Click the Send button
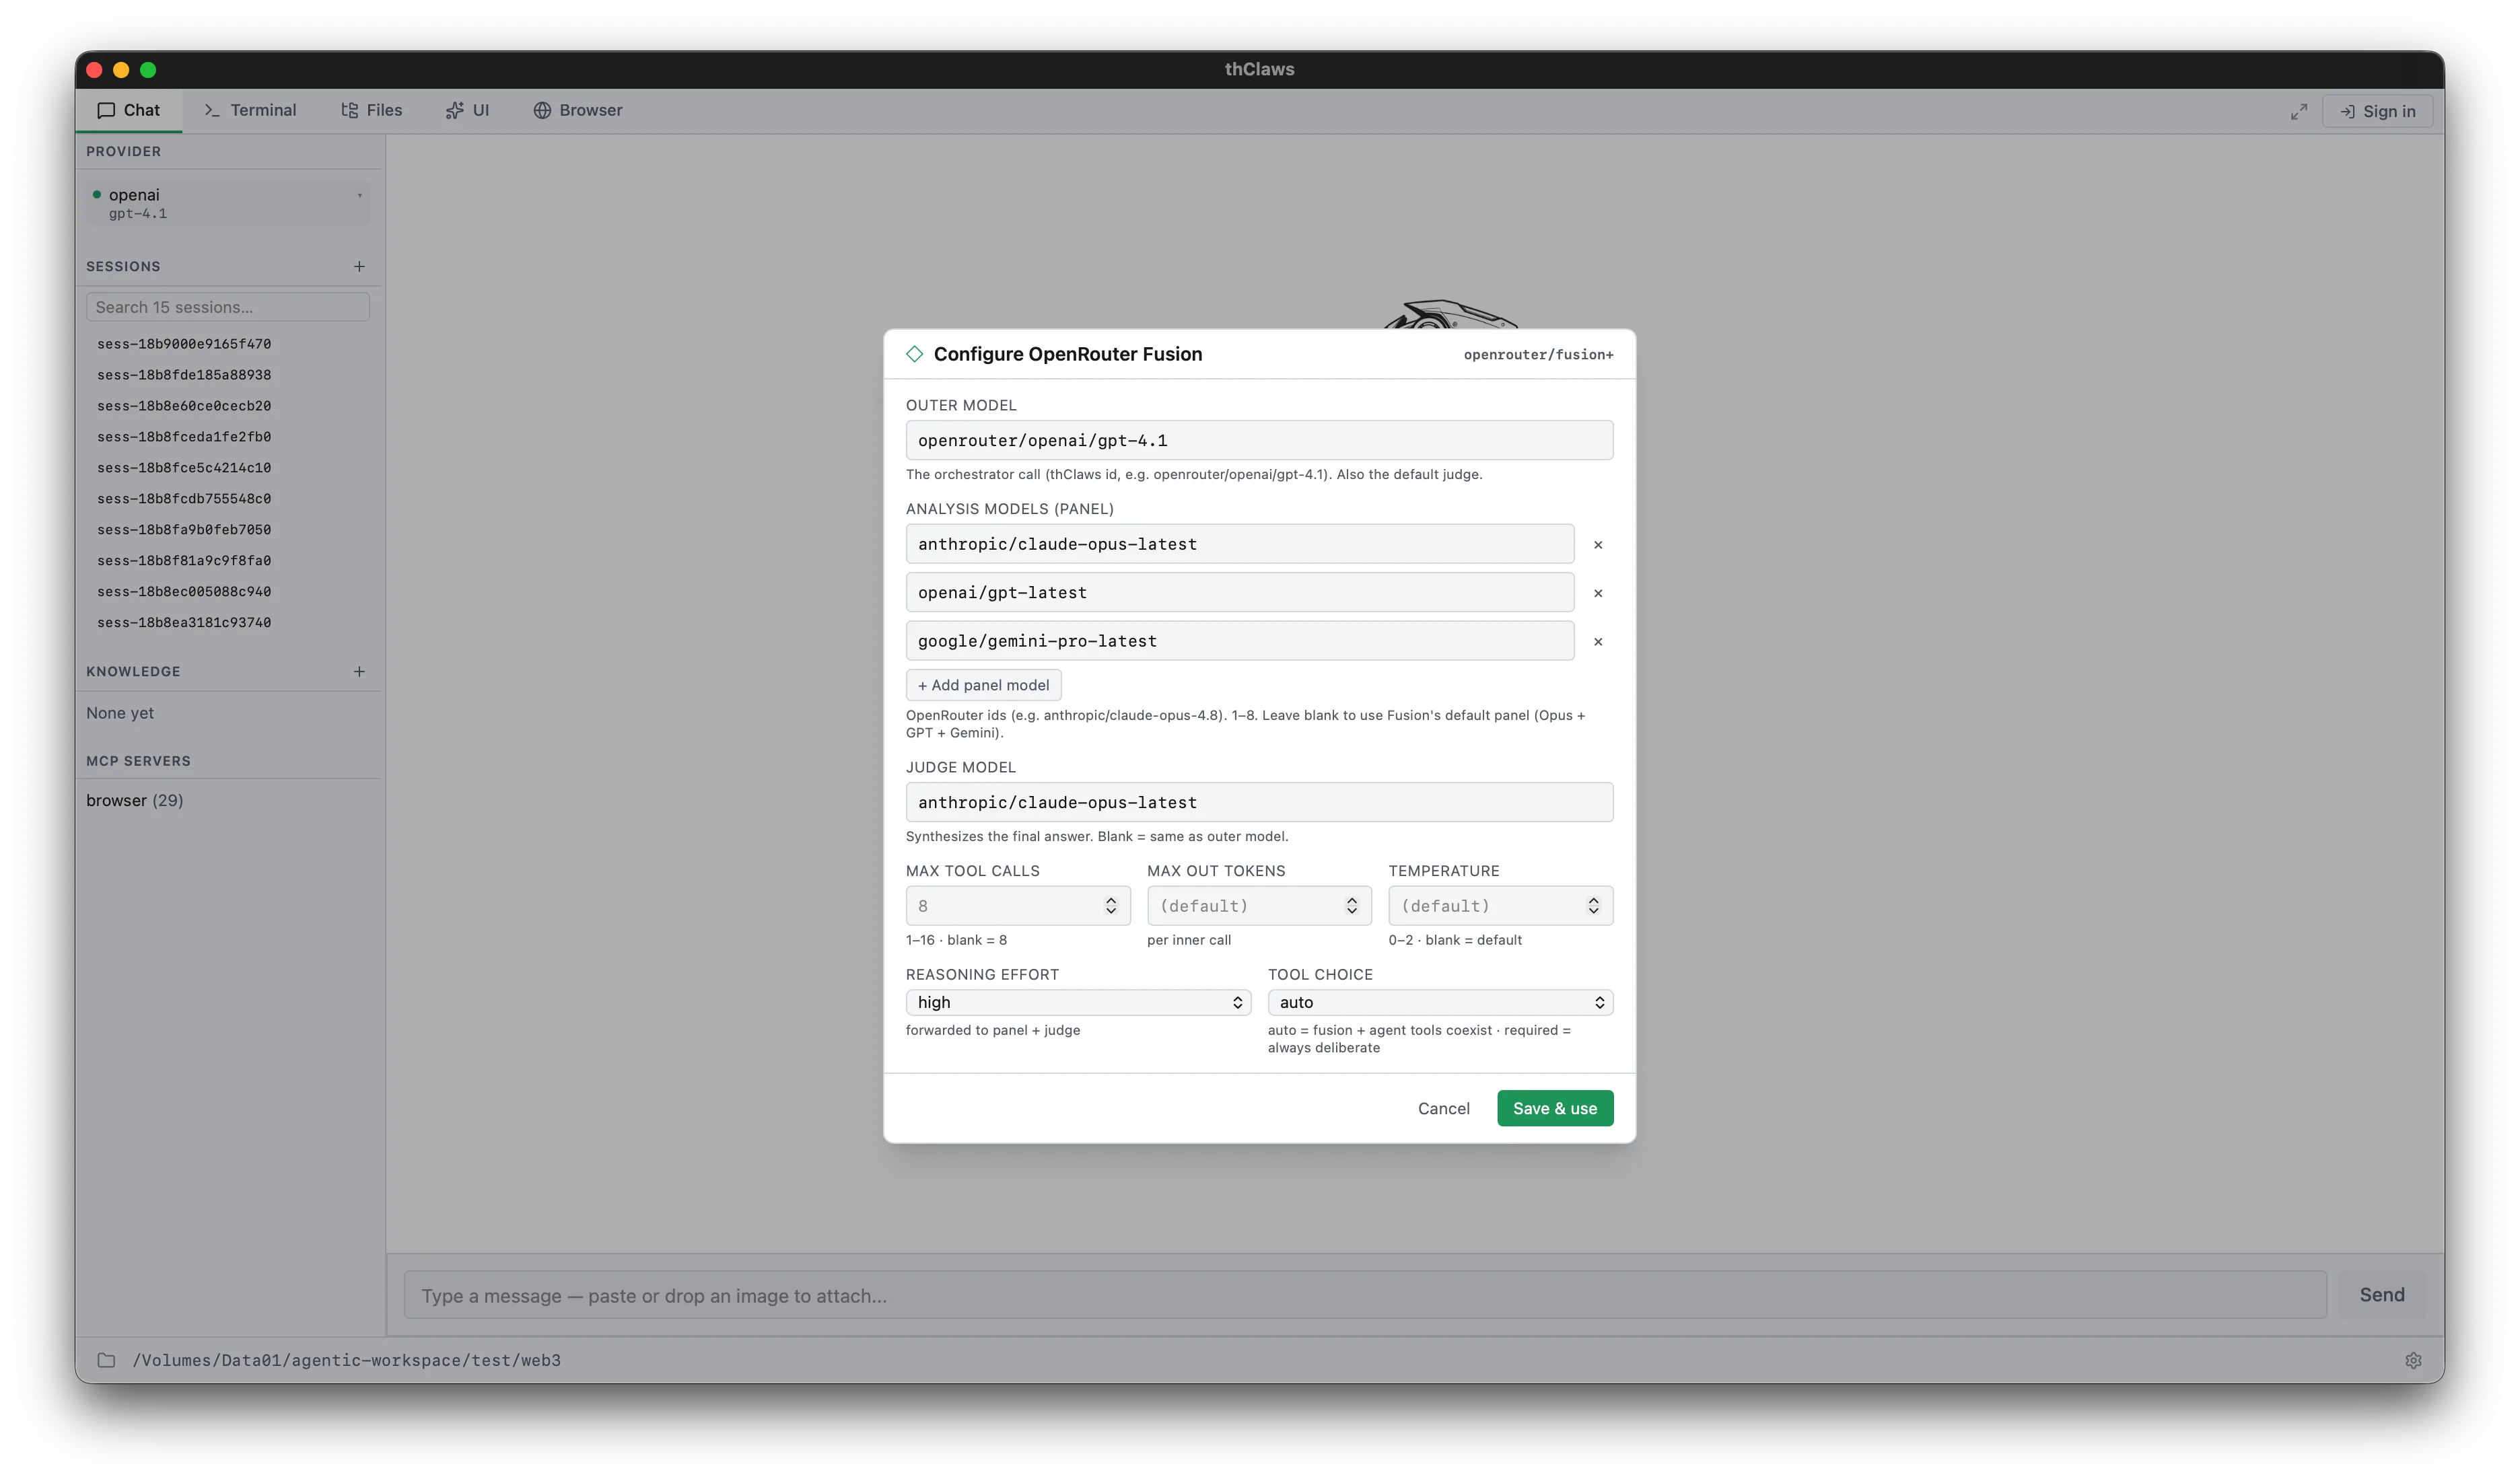 pyautogui.click(x=2382, y=1295)
